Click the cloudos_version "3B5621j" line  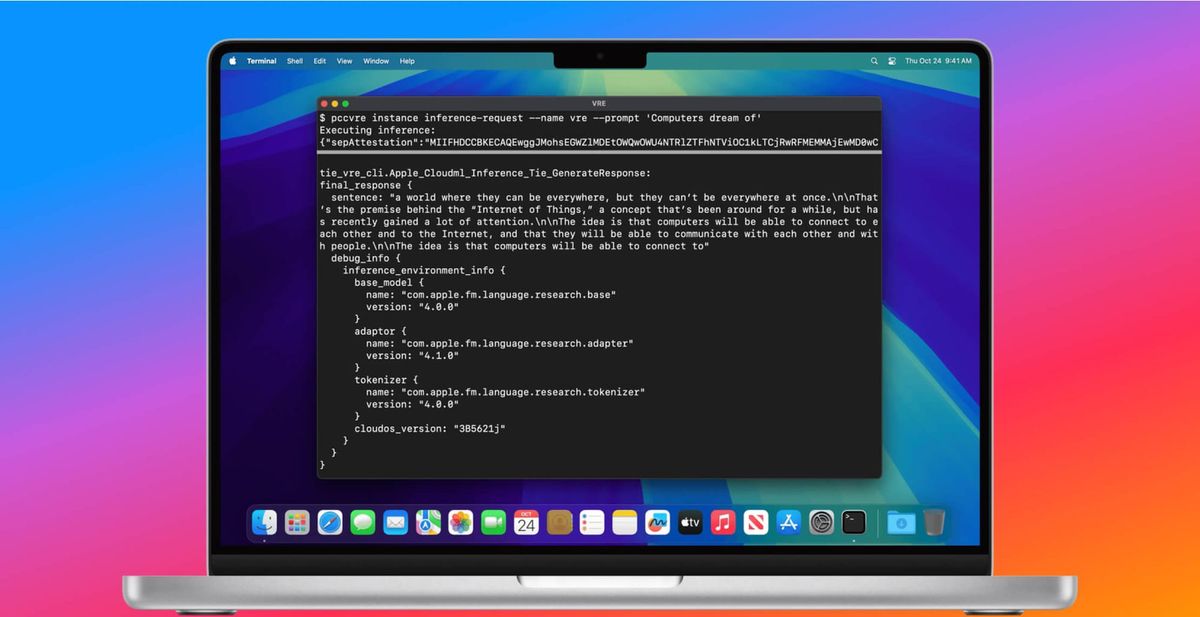point(431,428)
